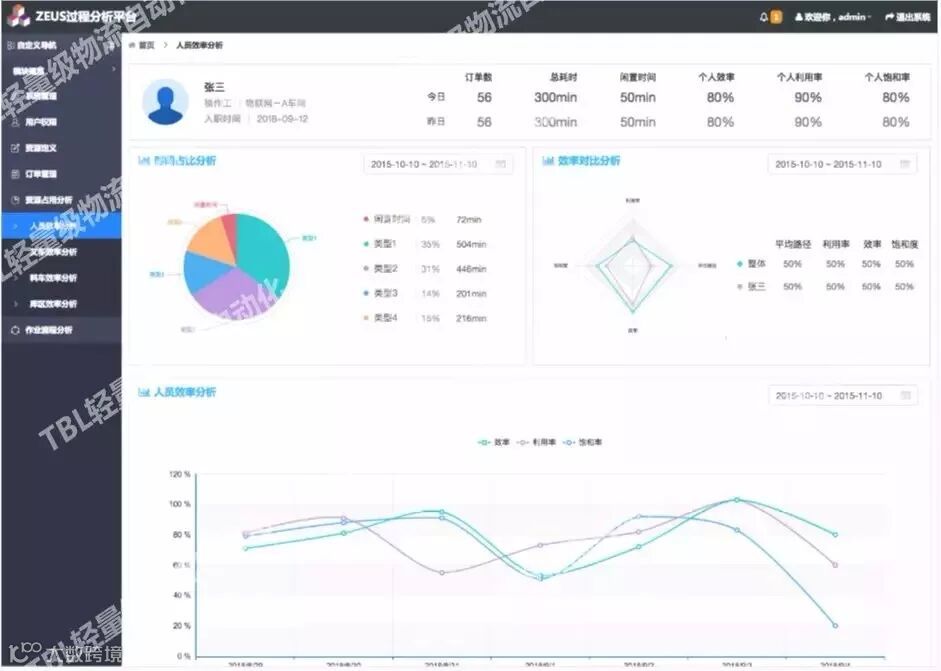Toggle the 饱和率 line series legend

pos(582,442)
